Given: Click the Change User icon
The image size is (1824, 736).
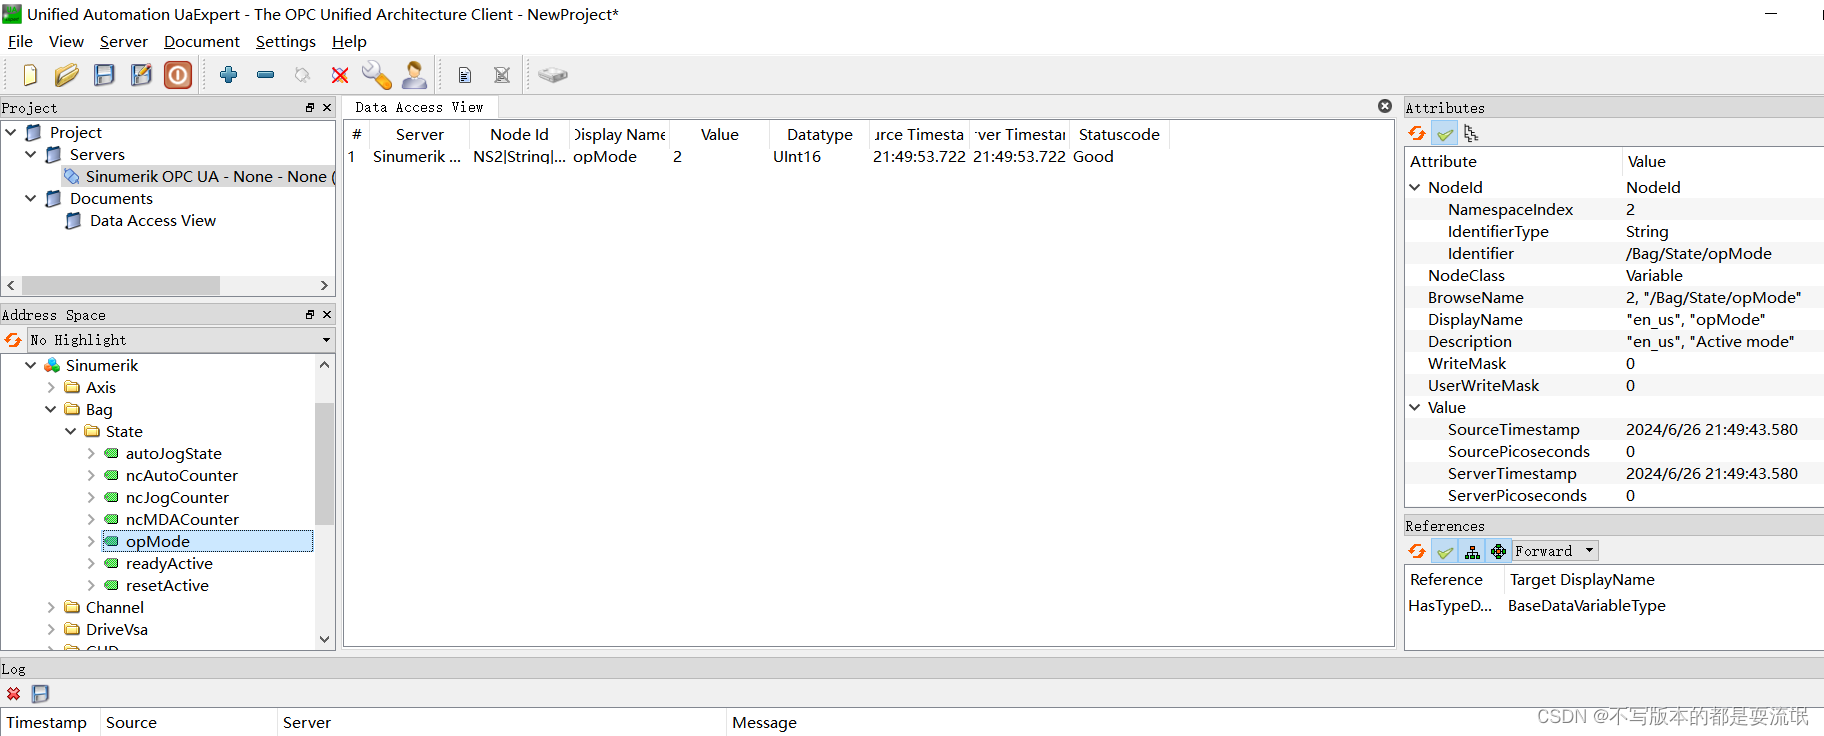Looking at the screenshot, I should (414, 75).
